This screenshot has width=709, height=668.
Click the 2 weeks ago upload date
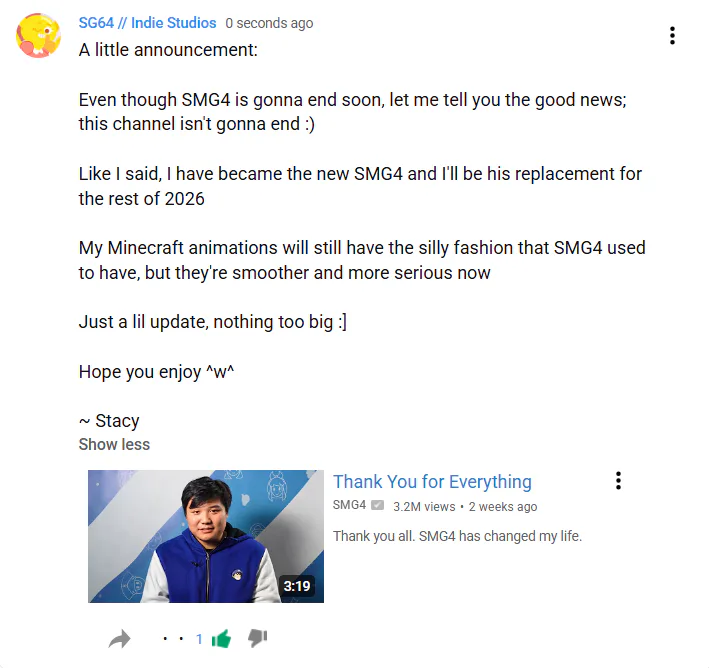pyautogui.click(x=503, y=507)
